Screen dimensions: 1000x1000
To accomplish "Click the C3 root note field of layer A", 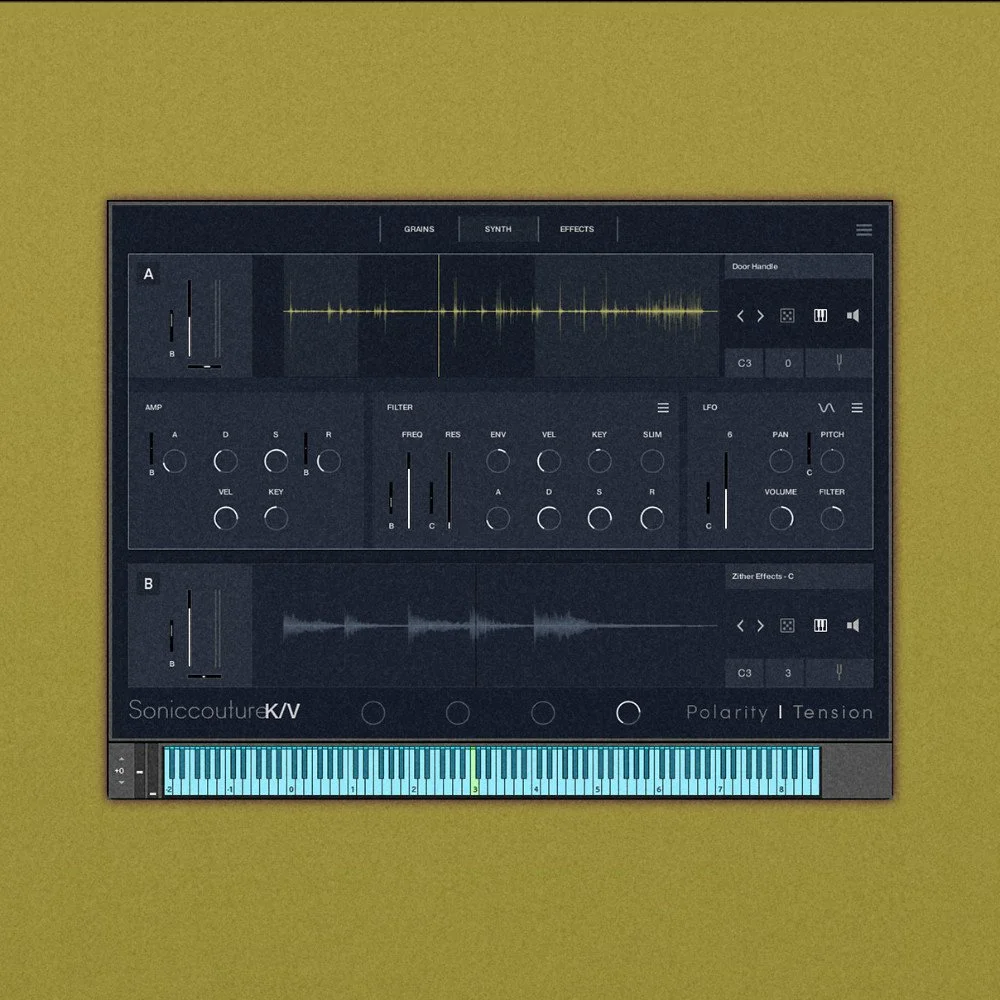I will point(744,363).
